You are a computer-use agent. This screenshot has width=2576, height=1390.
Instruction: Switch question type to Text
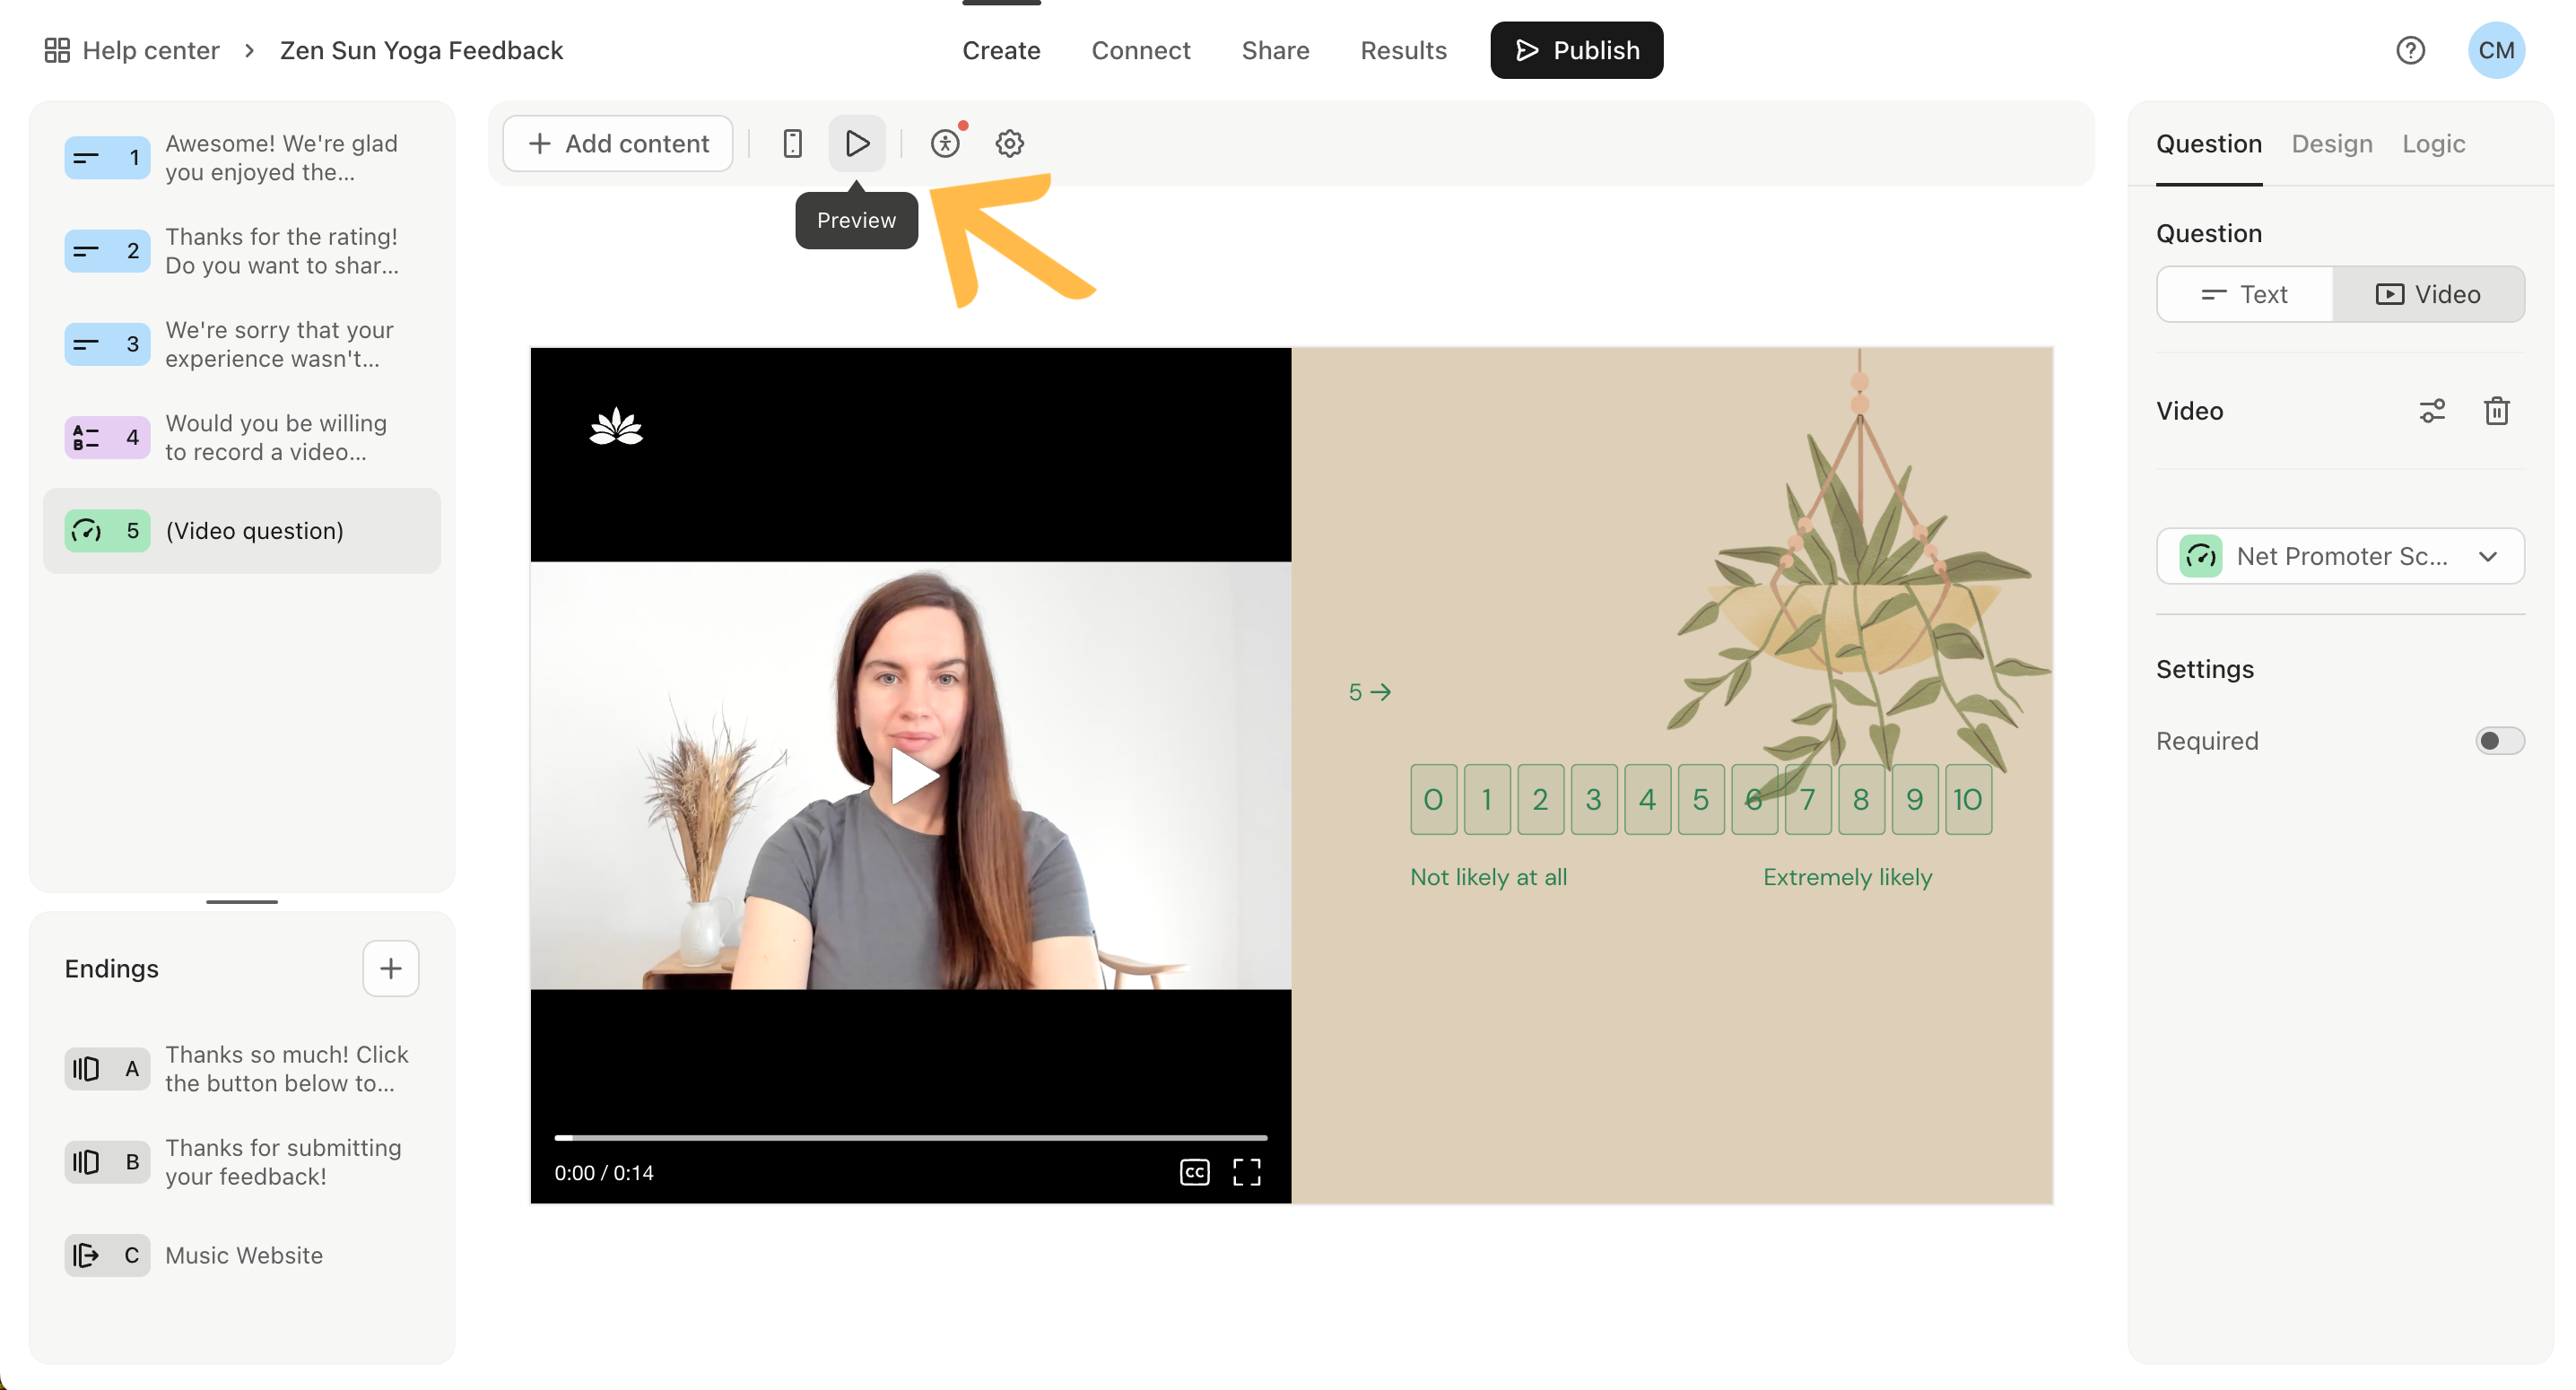(x=2245, y=294)
